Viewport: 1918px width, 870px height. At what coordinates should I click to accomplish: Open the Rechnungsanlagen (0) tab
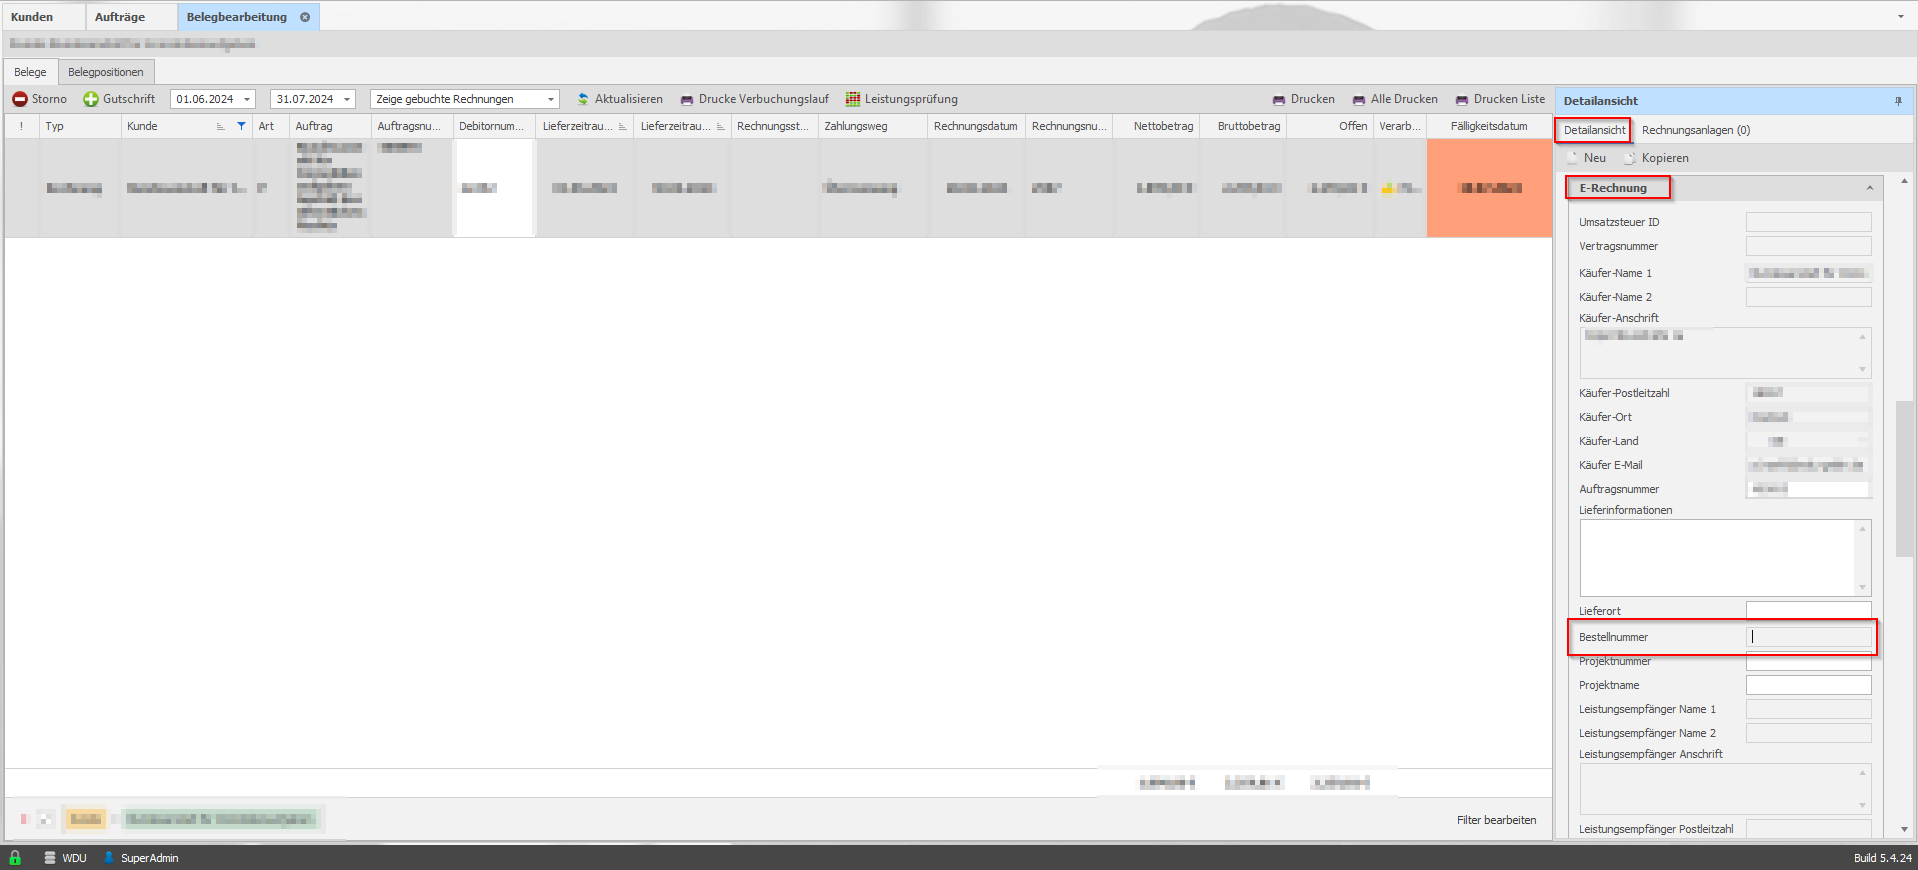pos(1696,130)
